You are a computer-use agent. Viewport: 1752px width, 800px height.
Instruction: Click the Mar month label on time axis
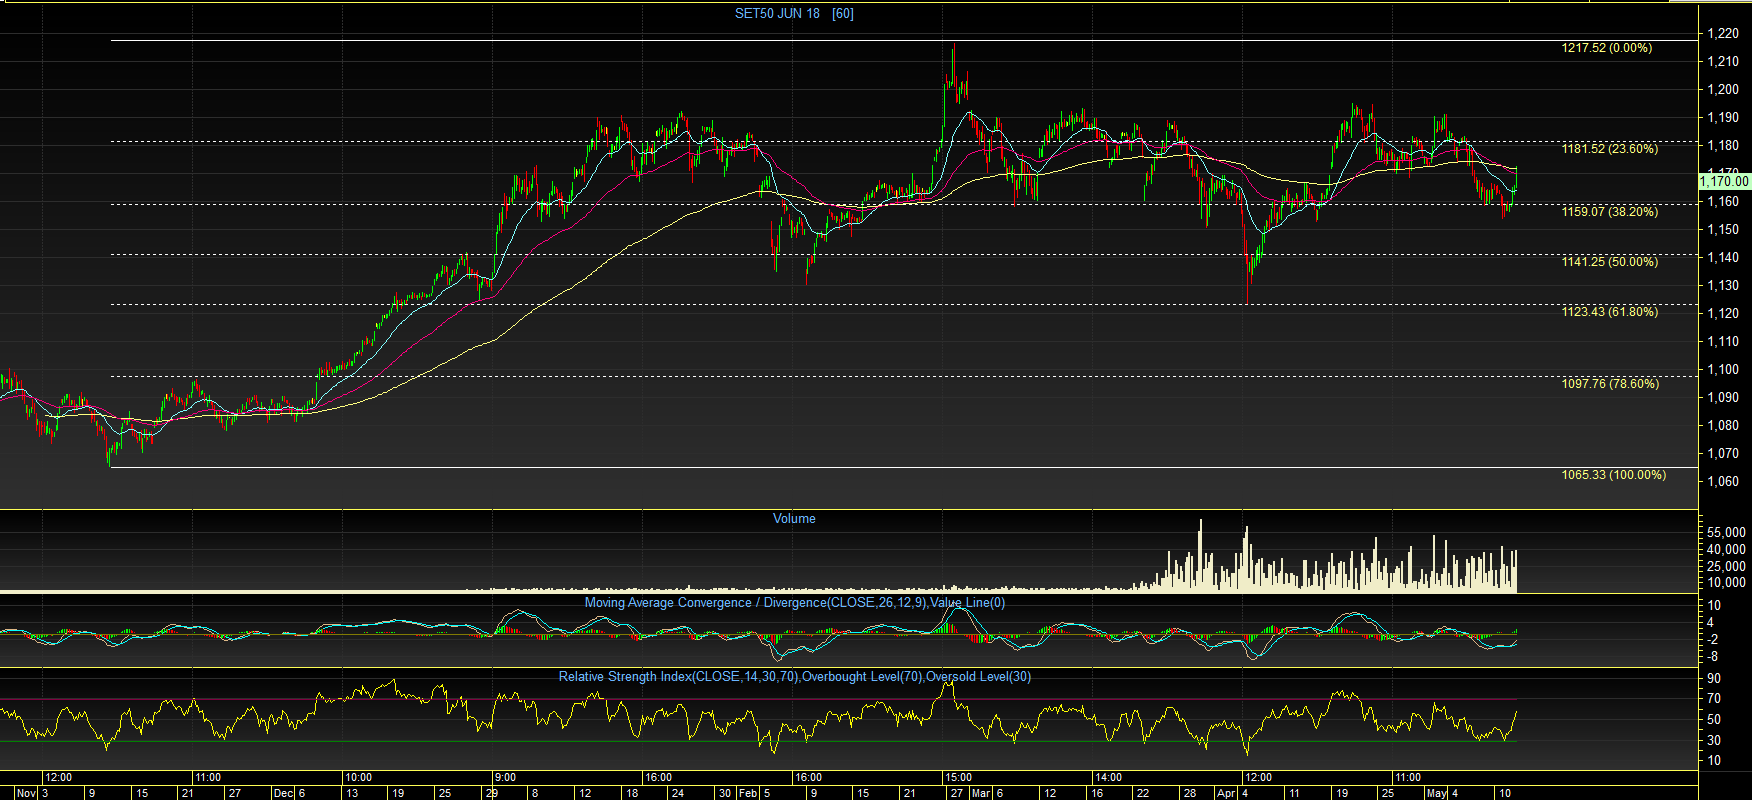(x=981, y=793)
